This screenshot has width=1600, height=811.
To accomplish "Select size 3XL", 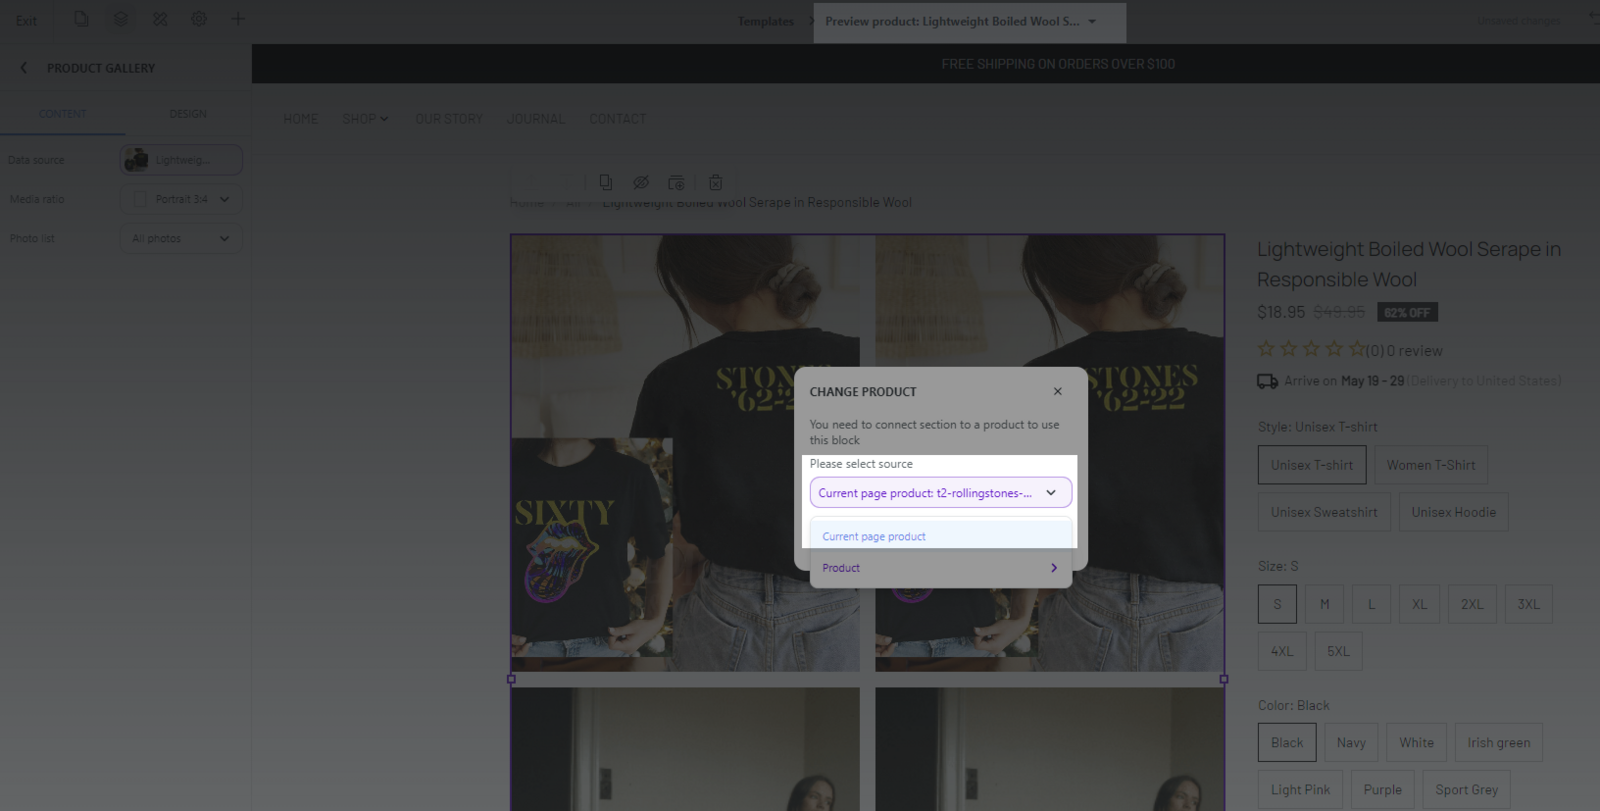I will coord(1528,604).
